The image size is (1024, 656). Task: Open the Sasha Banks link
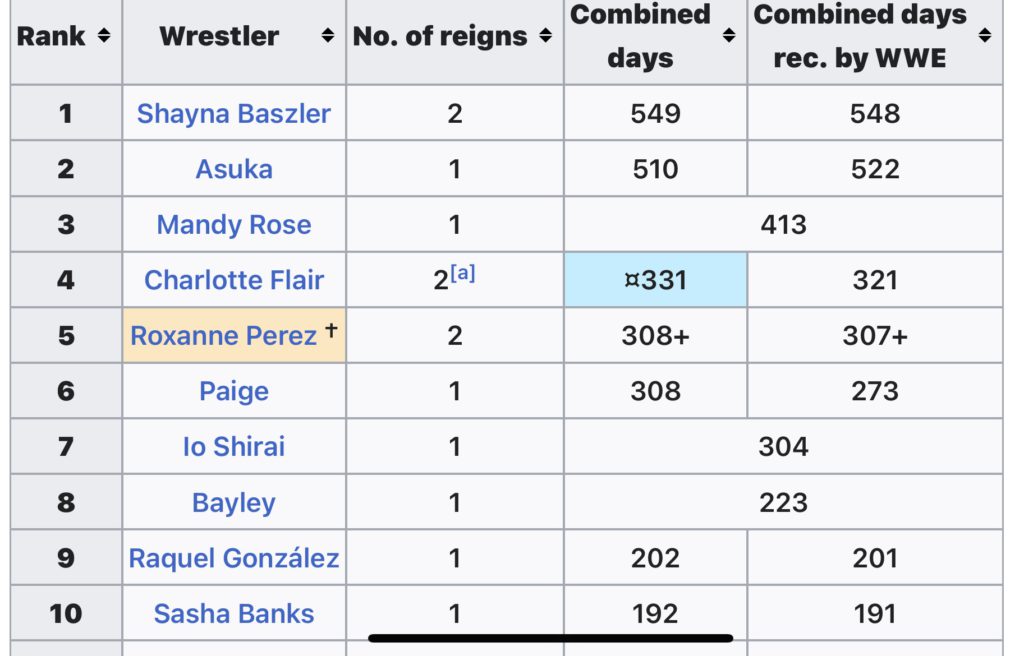click(234, 613)
